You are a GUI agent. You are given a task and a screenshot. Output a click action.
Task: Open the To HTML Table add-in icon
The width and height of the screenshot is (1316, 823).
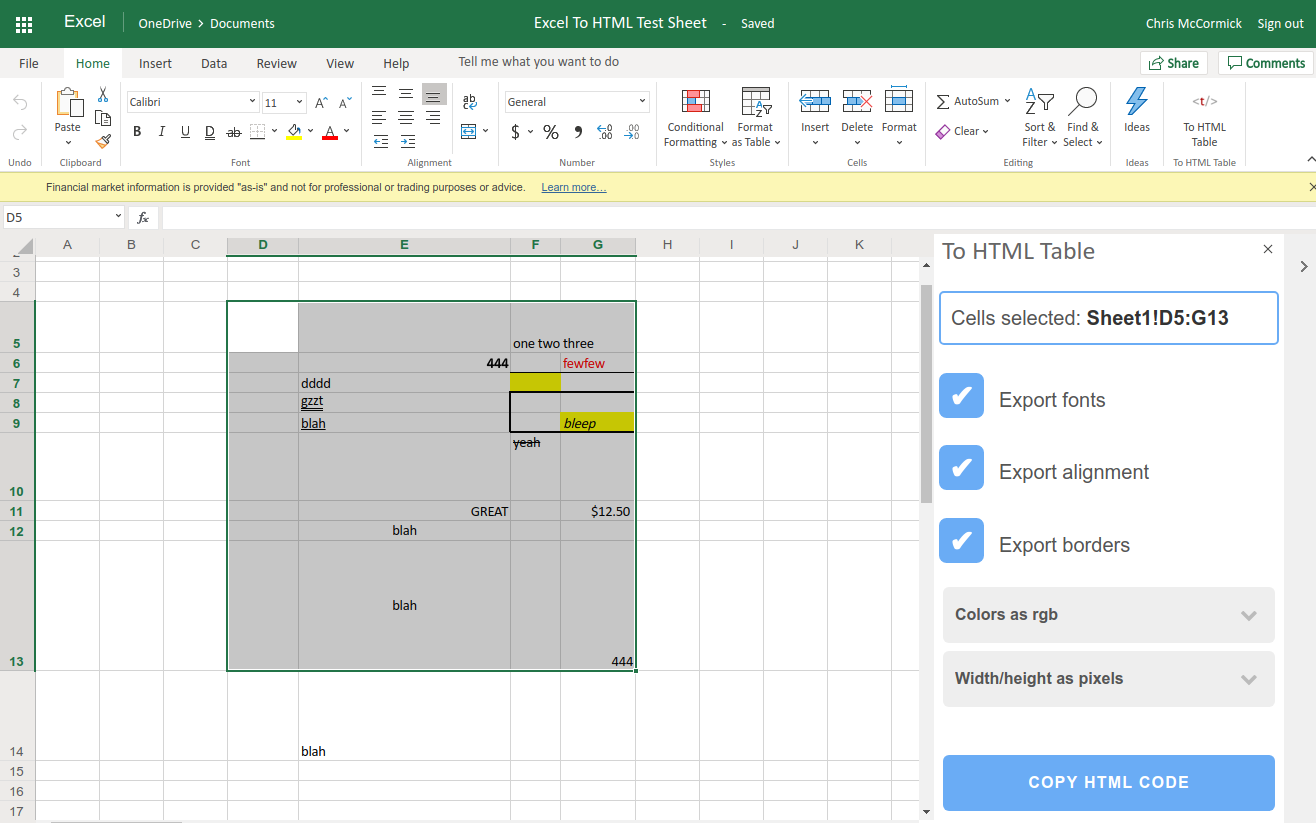(1204, 113)
